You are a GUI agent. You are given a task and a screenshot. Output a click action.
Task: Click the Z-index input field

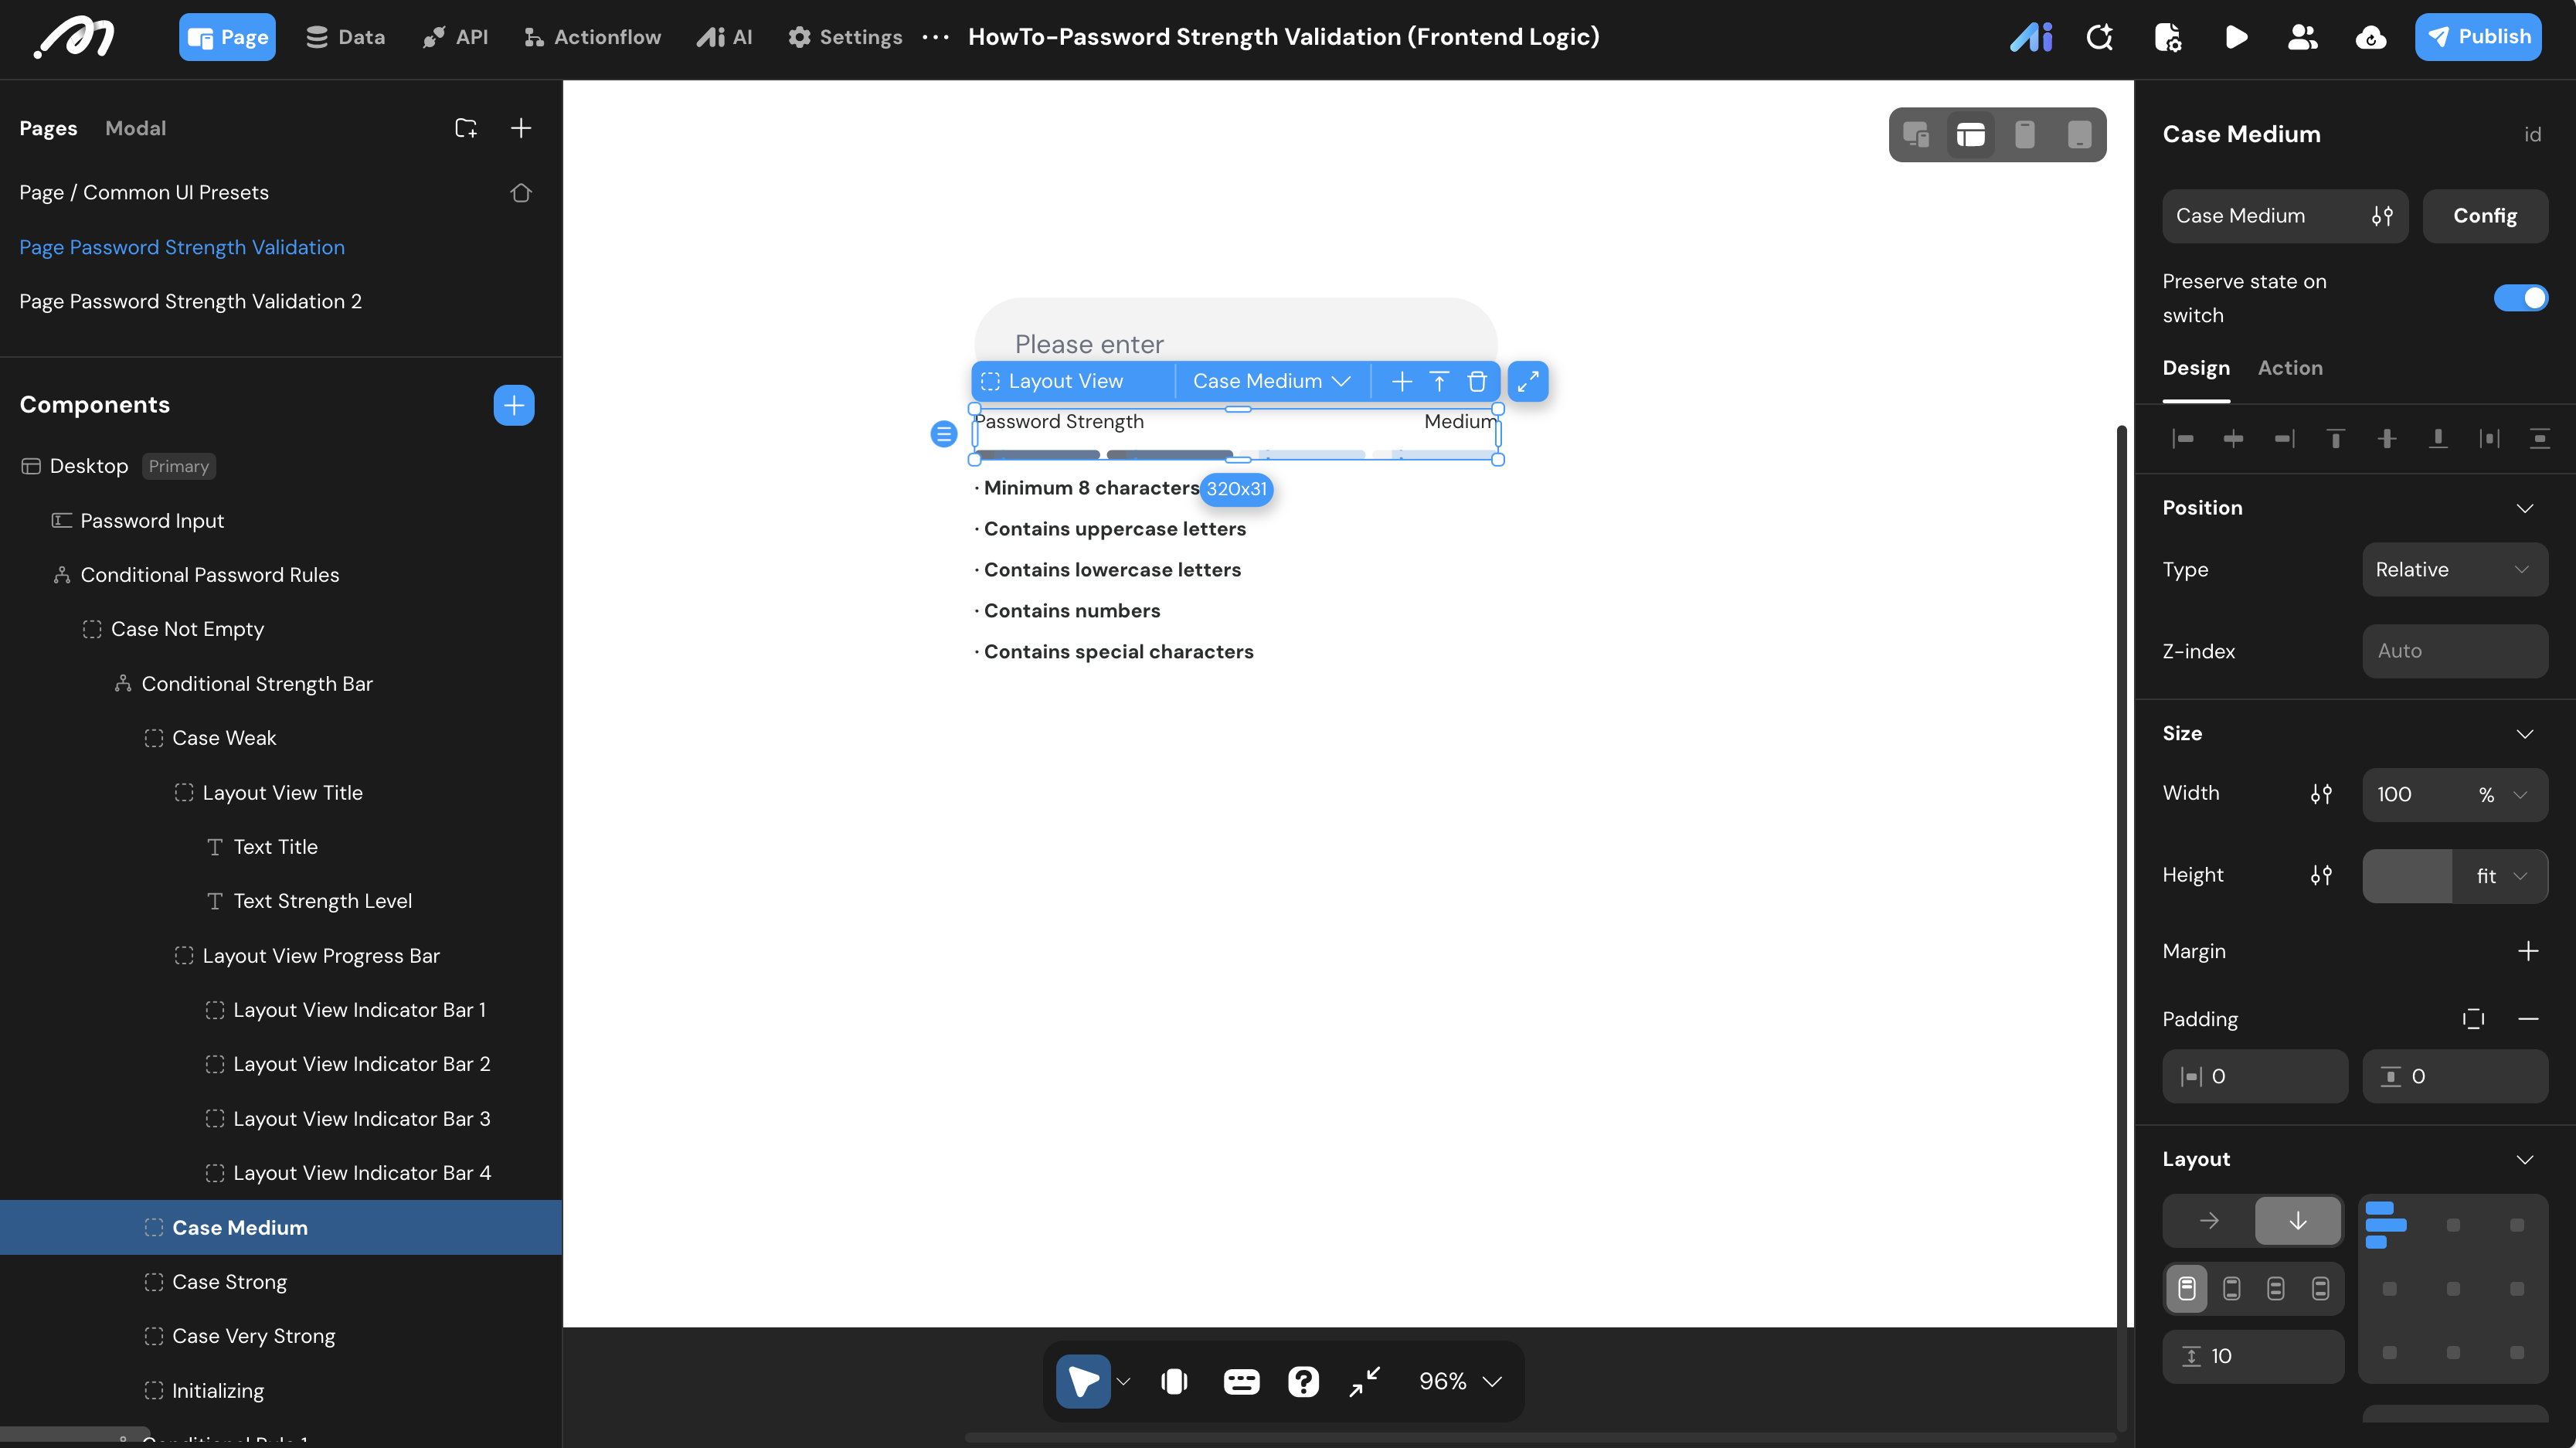2455,651
